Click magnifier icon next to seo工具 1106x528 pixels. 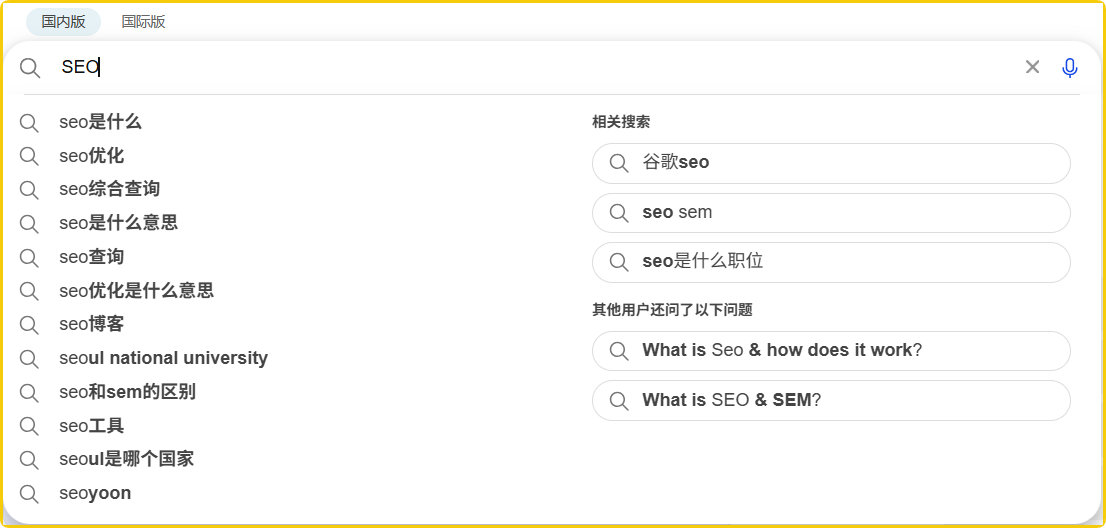(x=29, y=427)
